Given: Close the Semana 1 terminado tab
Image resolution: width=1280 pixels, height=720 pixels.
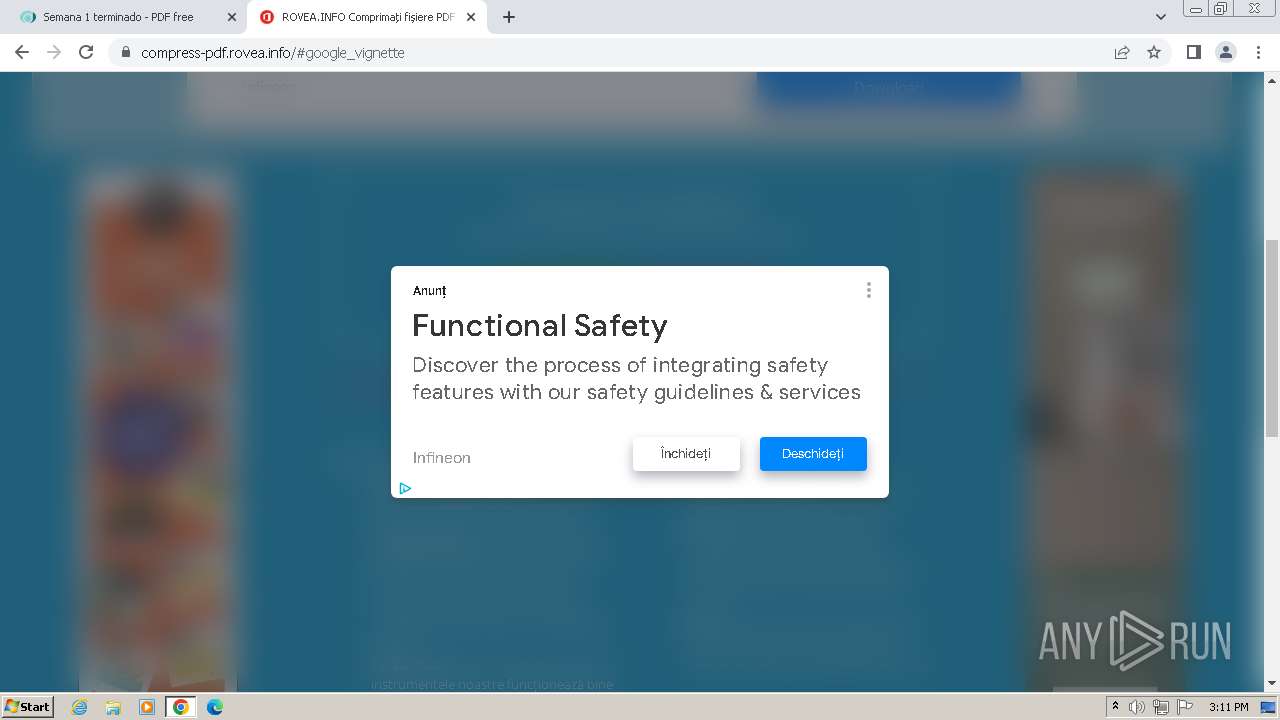Looking at the screenshot, I should coord(232,17).
